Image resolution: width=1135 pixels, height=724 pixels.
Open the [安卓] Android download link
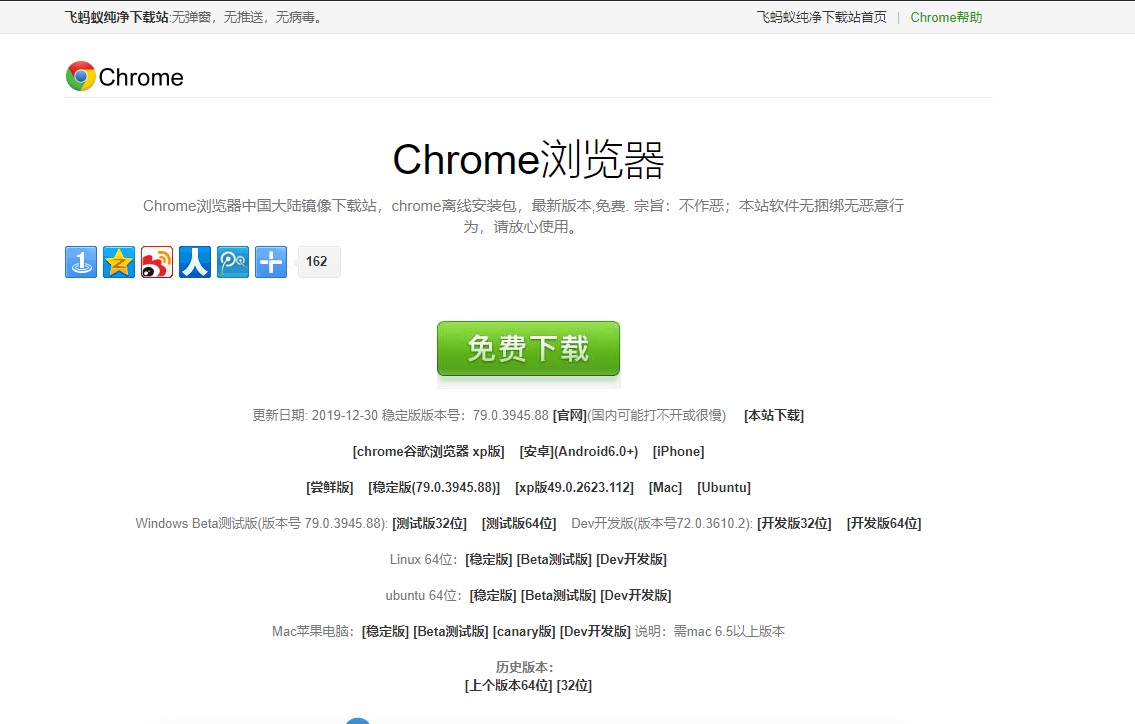(536, 452)
